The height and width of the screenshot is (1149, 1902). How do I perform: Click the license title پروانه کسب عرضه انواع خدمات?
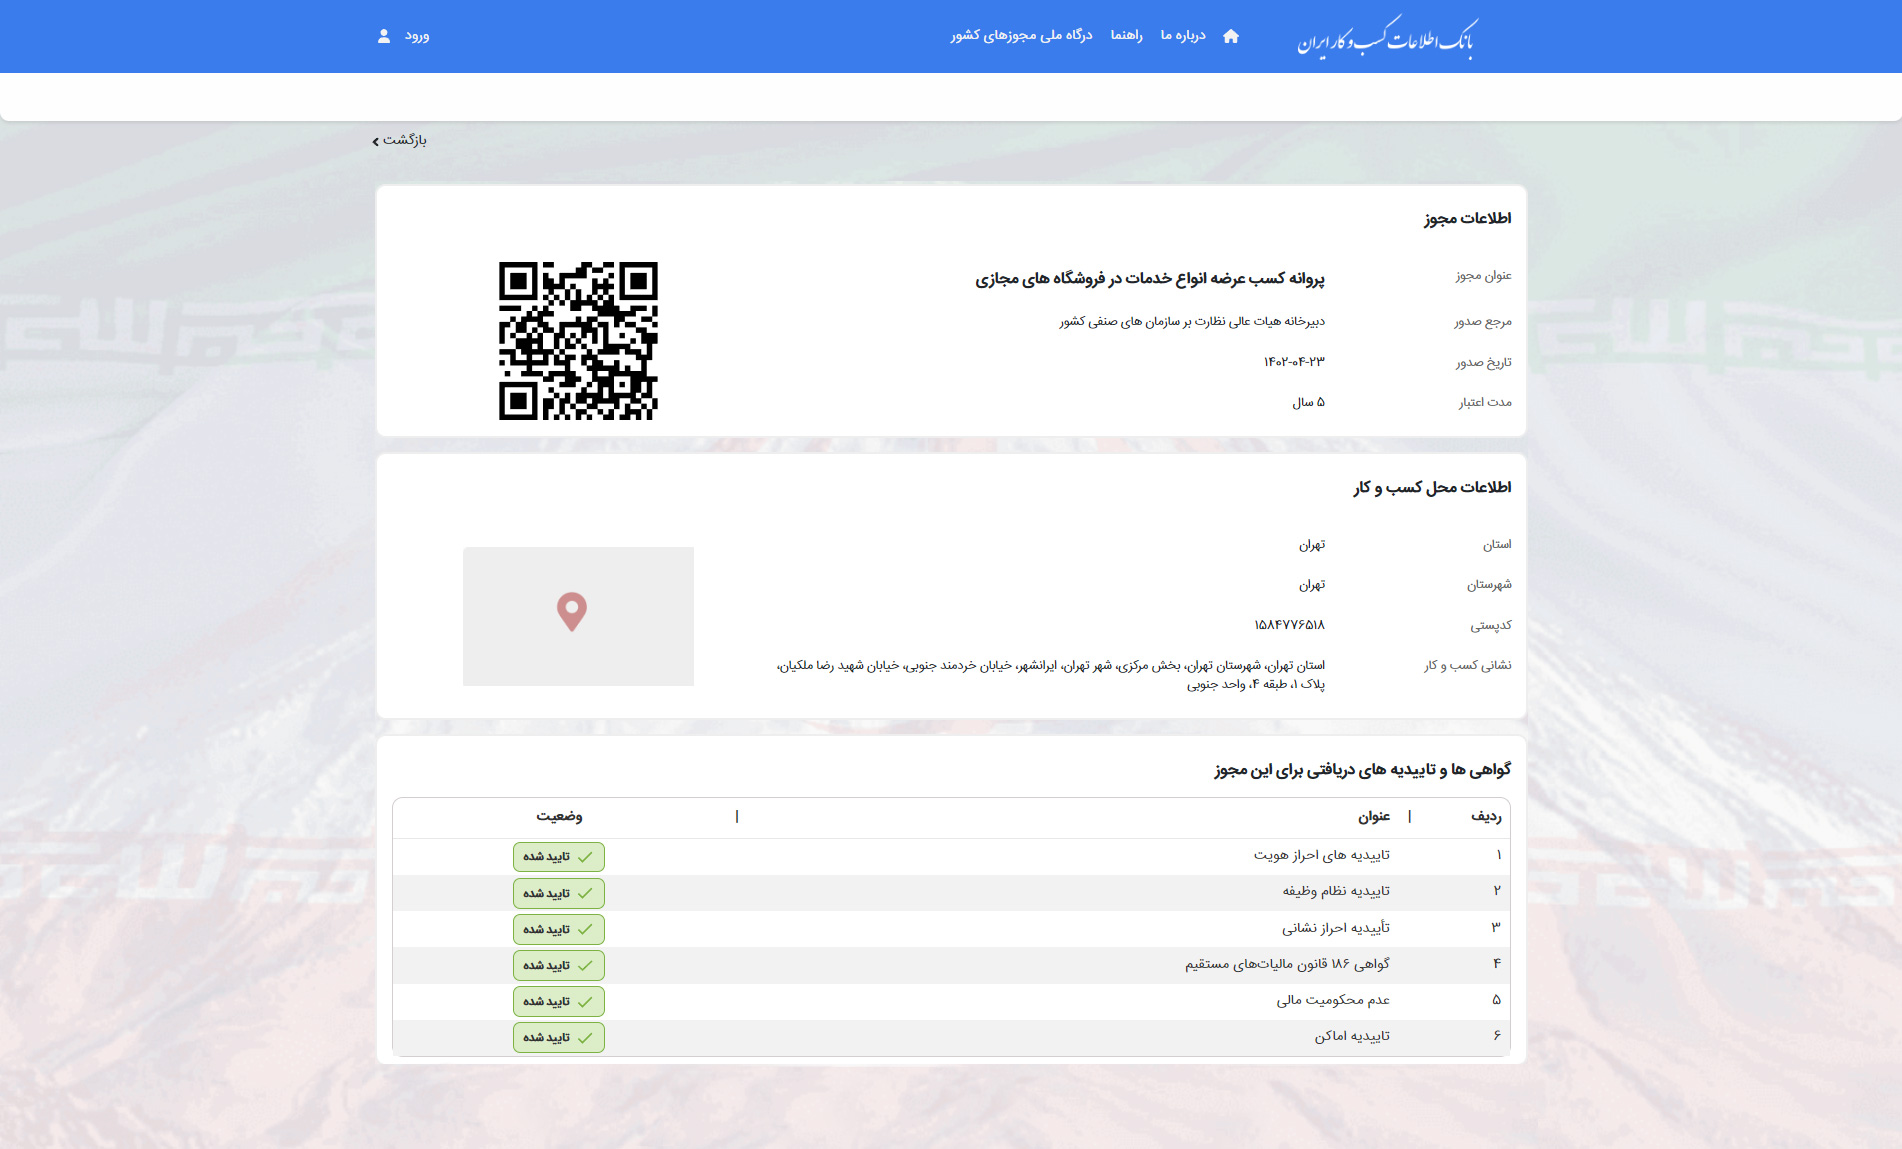click(1150, 278)
